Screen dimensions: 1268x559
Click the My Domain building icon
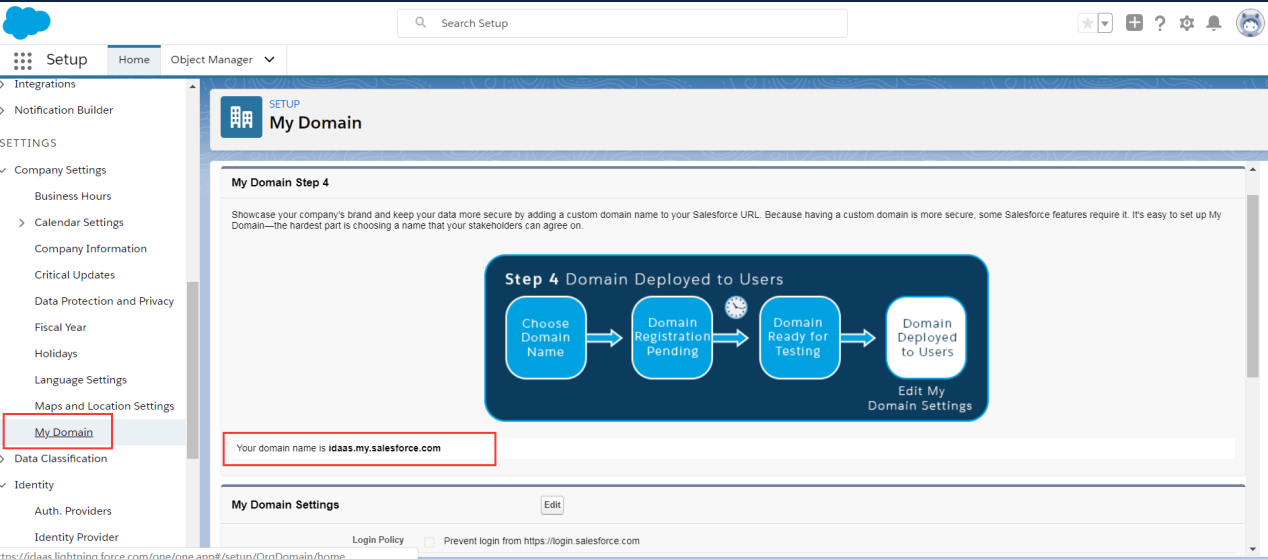(241, 117)
